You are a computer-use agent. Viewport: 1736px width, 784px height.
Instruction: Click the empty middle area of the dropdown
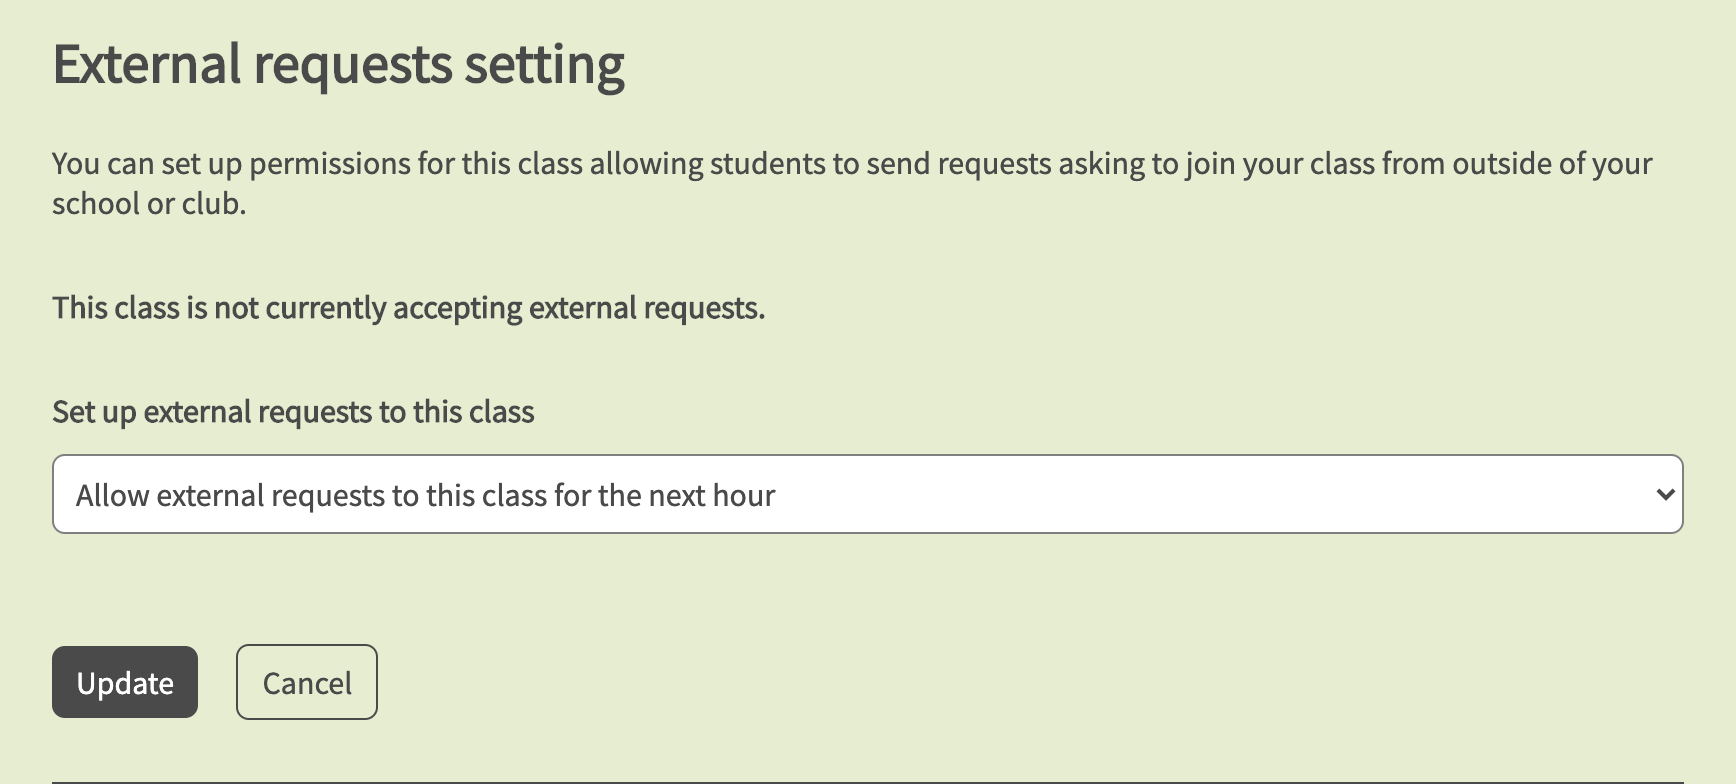[x=1200, y=495]
